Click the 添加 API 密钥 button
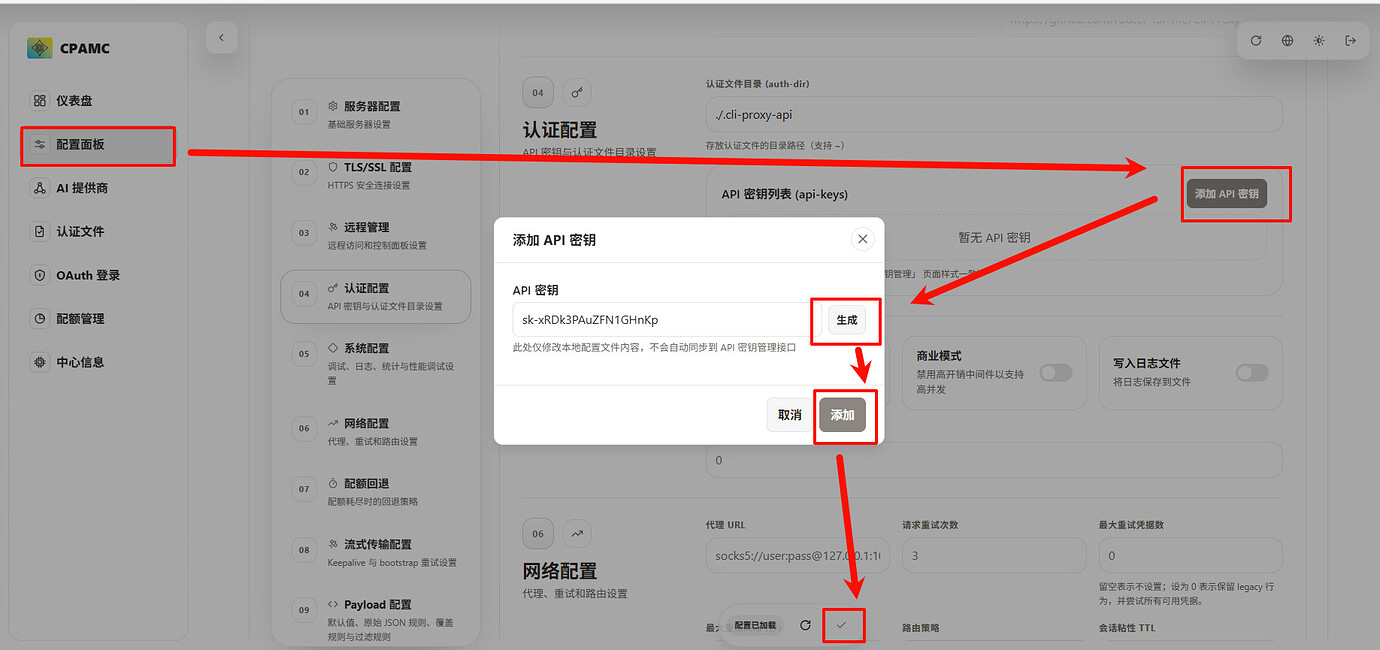Image resolution: width=1380 pixels, height=650 pixels. (x=1227, y=194)
